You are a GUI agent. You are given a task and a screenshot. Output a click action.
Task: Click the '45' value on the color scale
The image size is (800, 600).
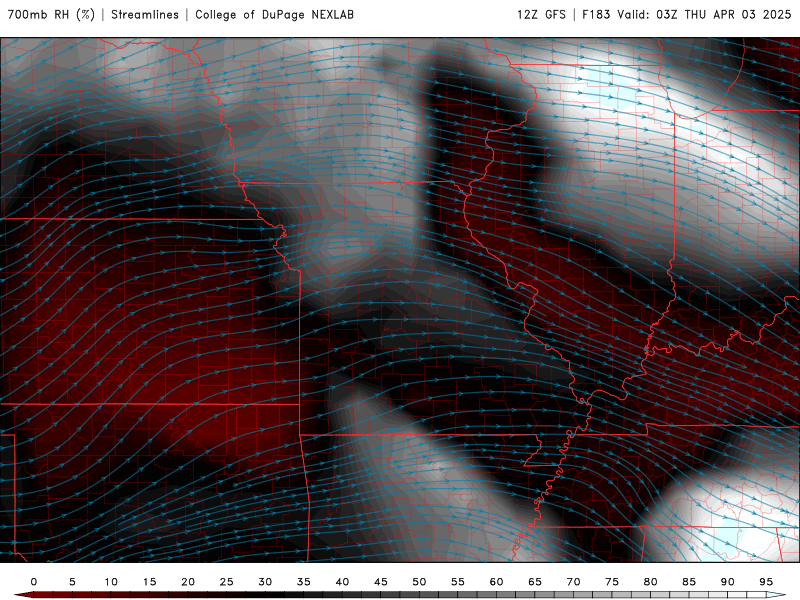click(381, 582)
